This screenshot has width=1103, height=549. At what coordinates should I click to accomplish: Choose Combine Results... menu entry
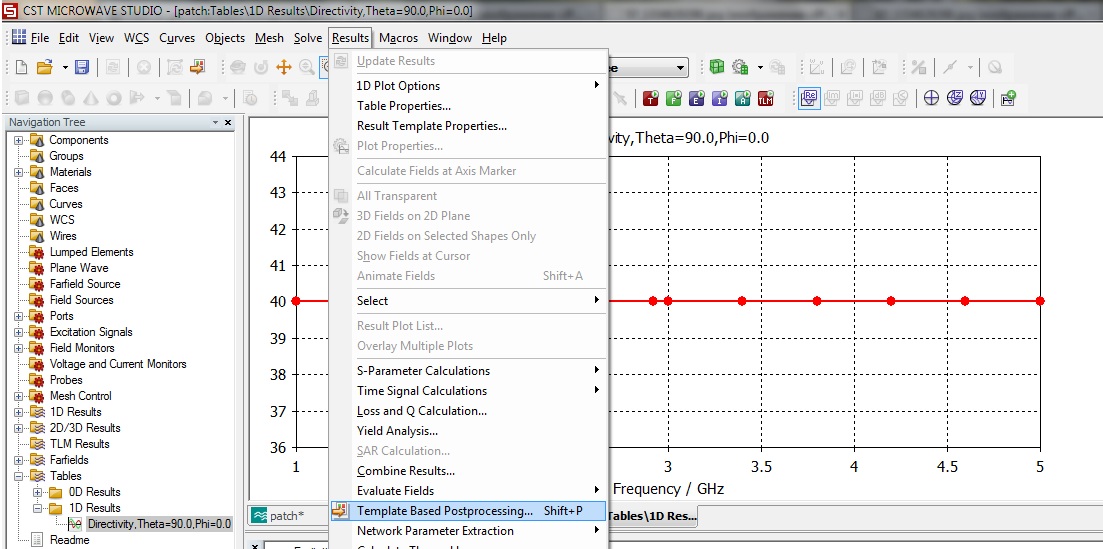468,471
